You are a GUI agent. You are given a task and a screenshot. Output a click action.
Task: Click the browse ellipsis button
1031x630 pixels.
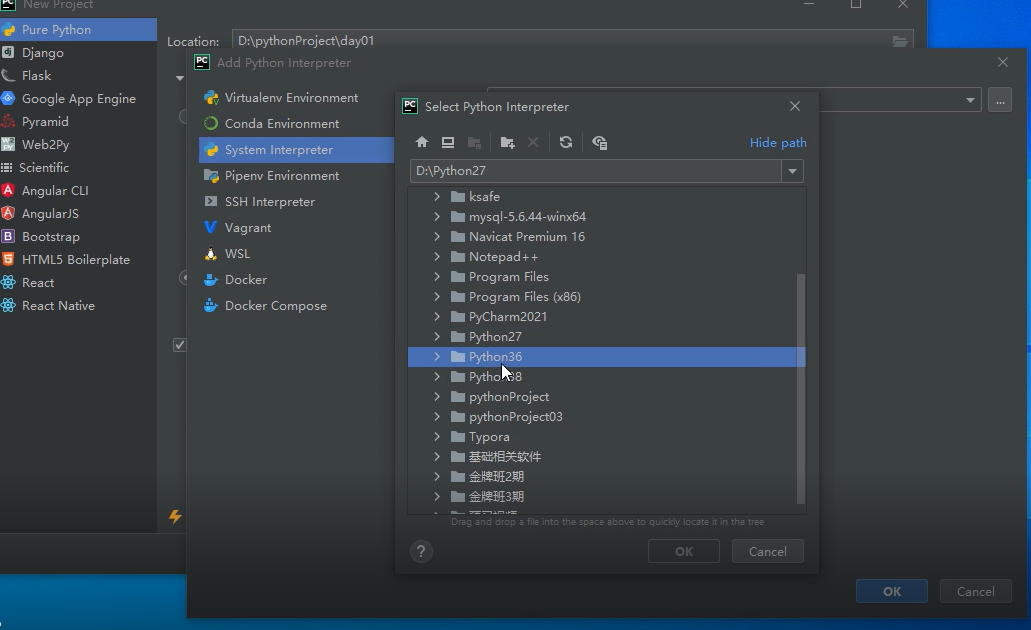(999, 100)
